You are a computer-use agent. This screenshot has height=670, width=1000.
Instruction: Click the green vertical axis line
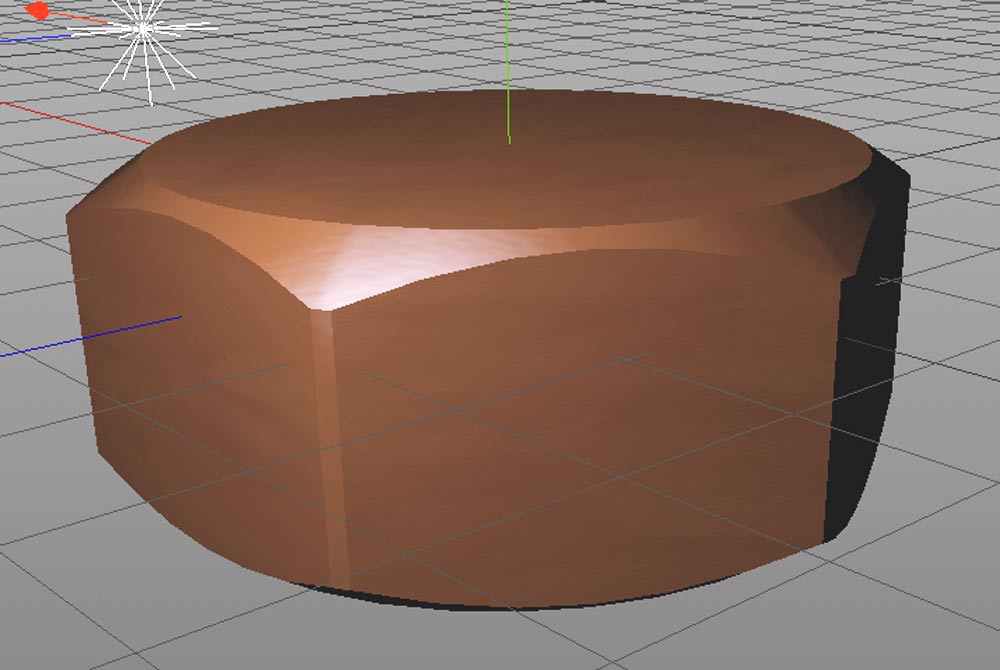(508, 71)
